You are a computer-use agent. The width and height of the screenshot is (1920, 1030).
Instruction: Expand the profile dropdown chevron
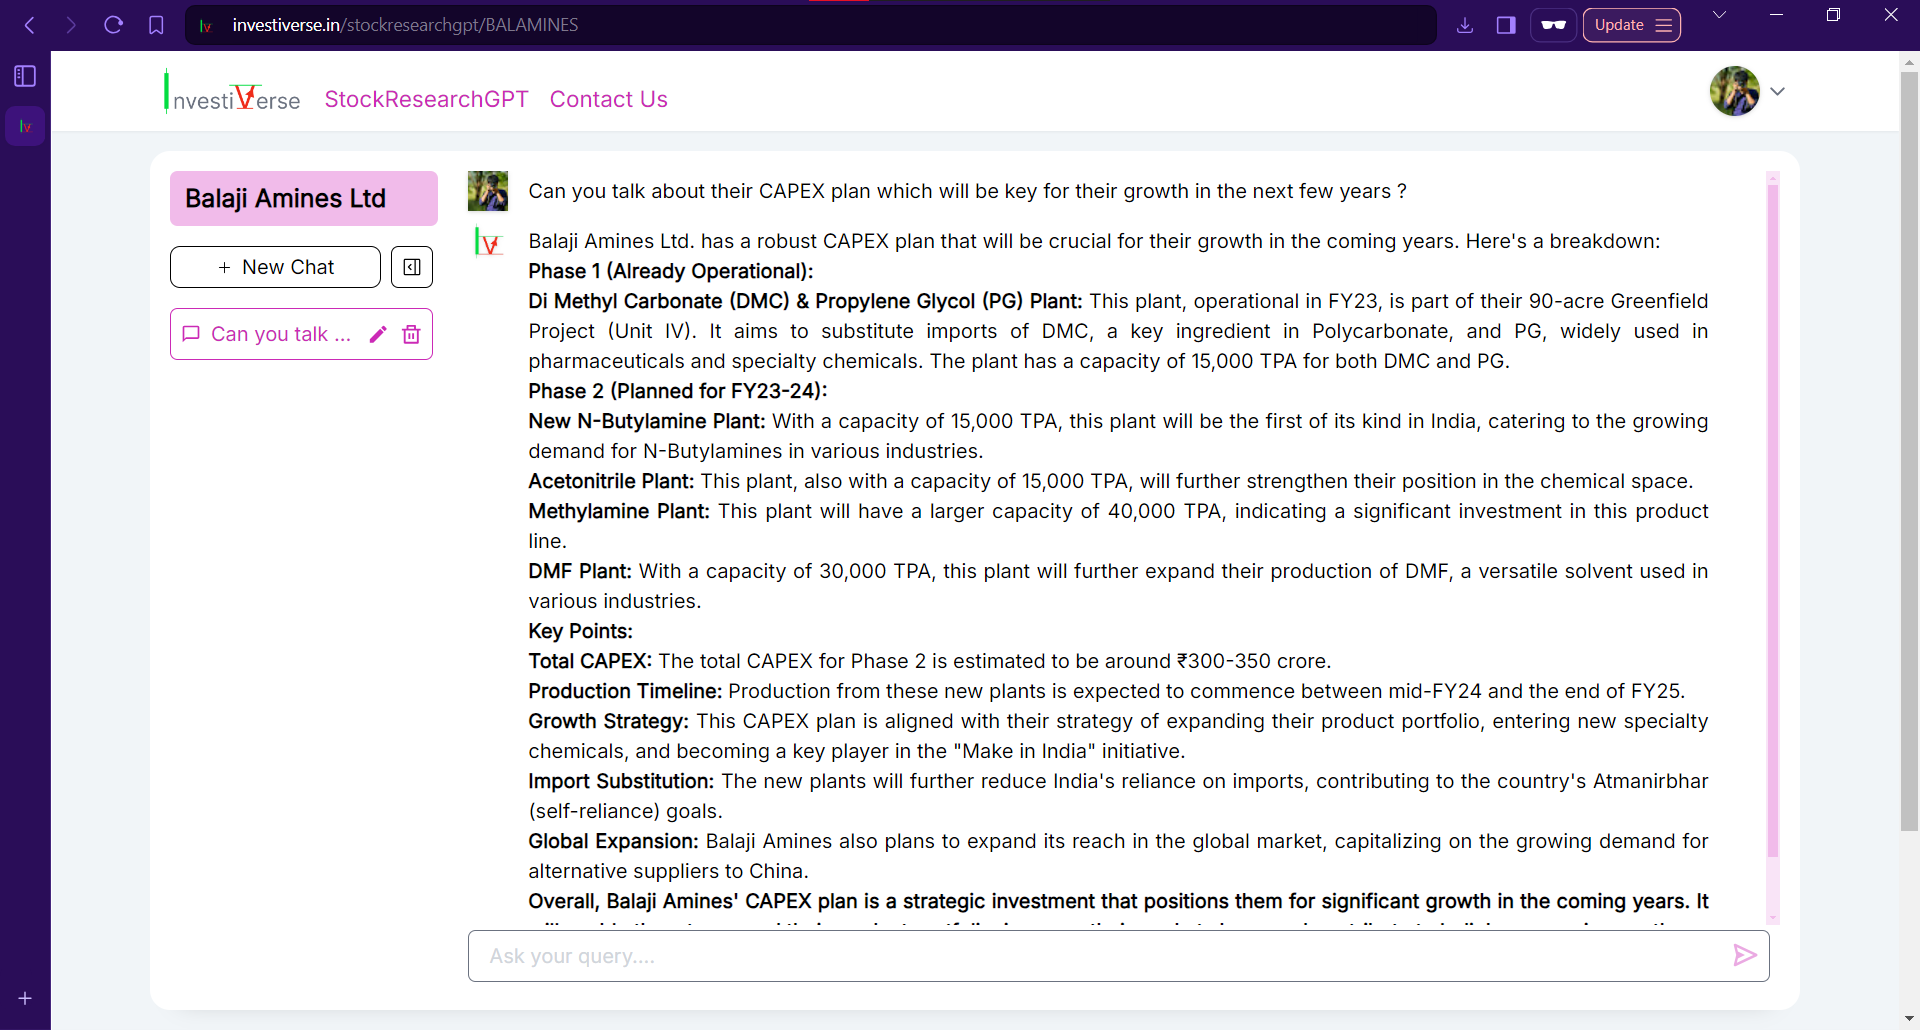click(1777, 91)
